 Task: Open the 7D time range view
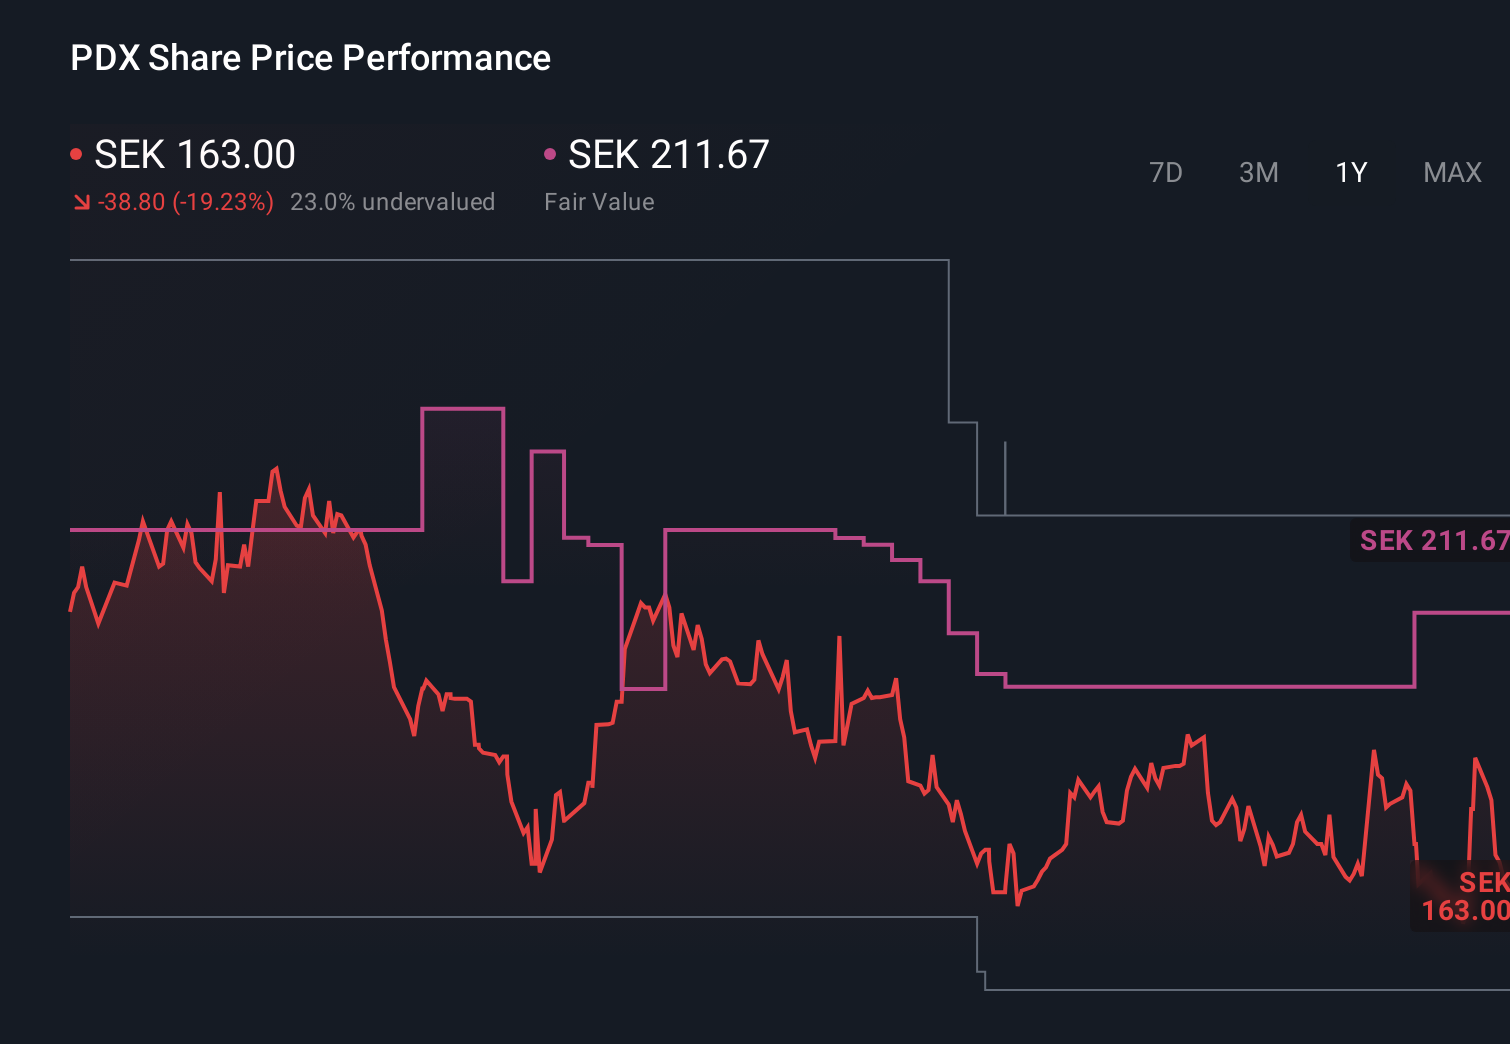[1166, 172]
